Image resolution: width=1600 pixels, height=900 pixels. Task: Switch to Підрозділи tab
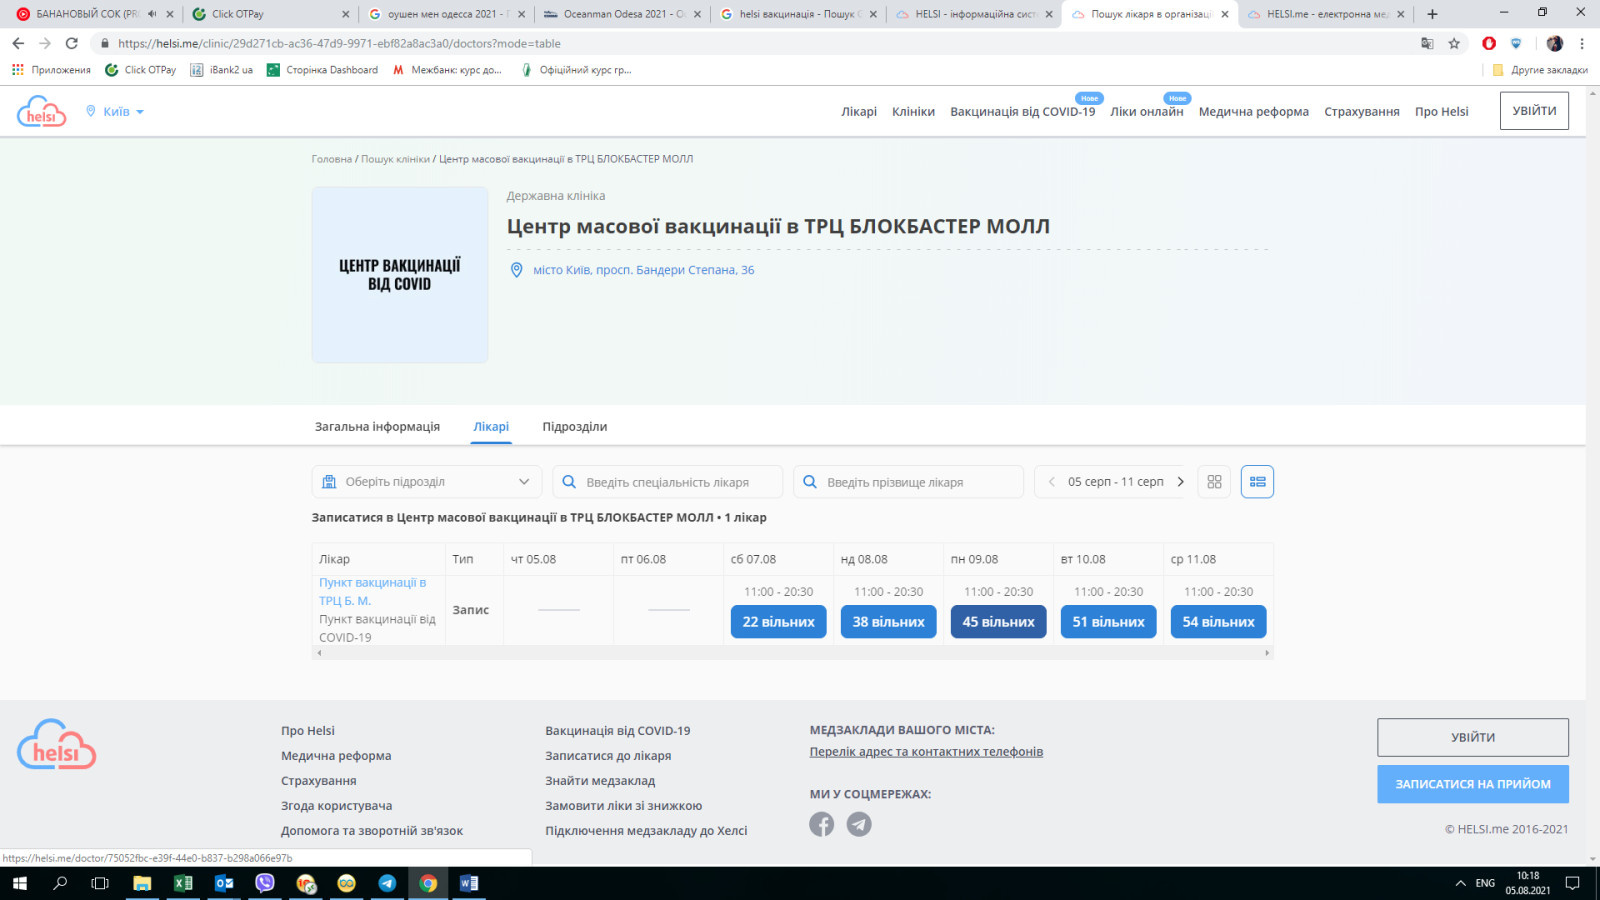pos(574,426)
